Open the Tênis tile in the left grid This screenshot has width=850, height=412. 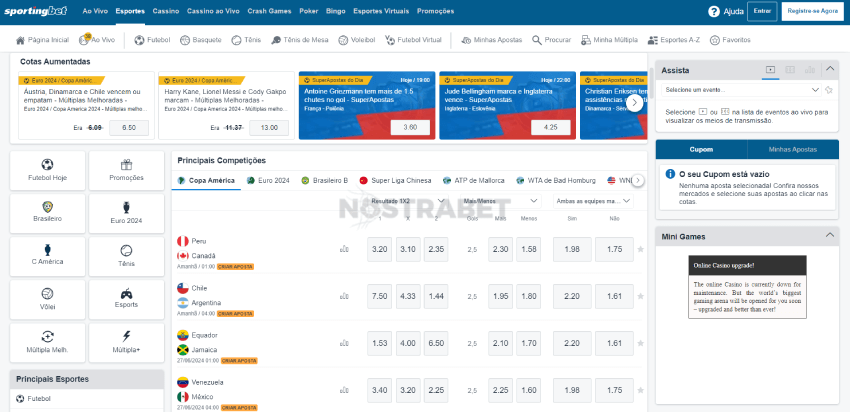click(x=126, y=256)
